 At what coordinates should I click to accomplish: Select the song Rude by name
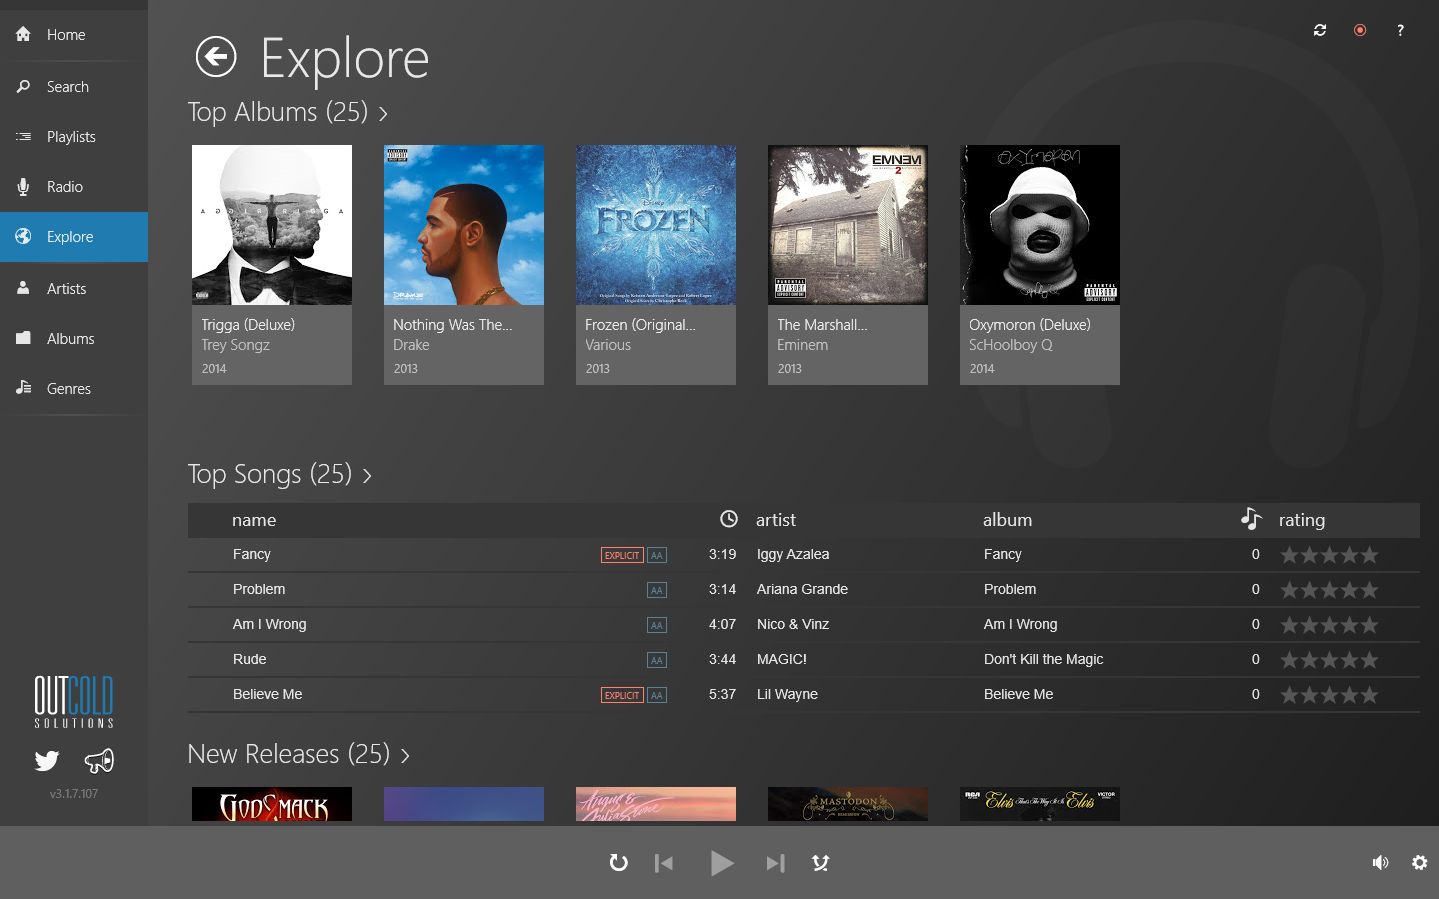point(250,659)
